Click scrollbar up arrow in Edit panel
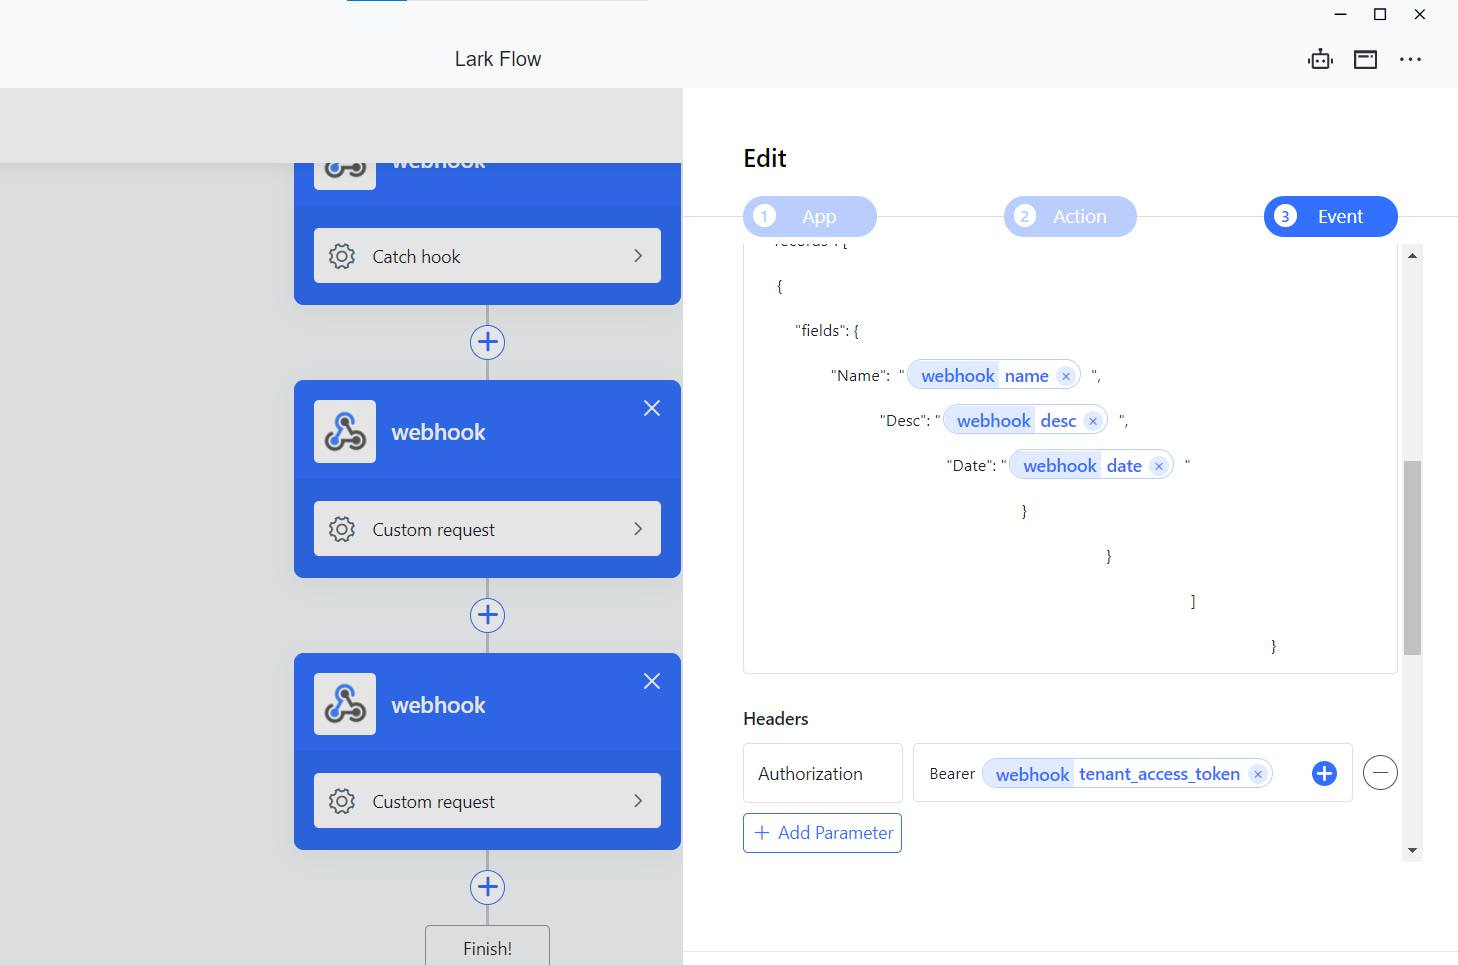This screenshot has width=1458, height=965. [1412, 256]
